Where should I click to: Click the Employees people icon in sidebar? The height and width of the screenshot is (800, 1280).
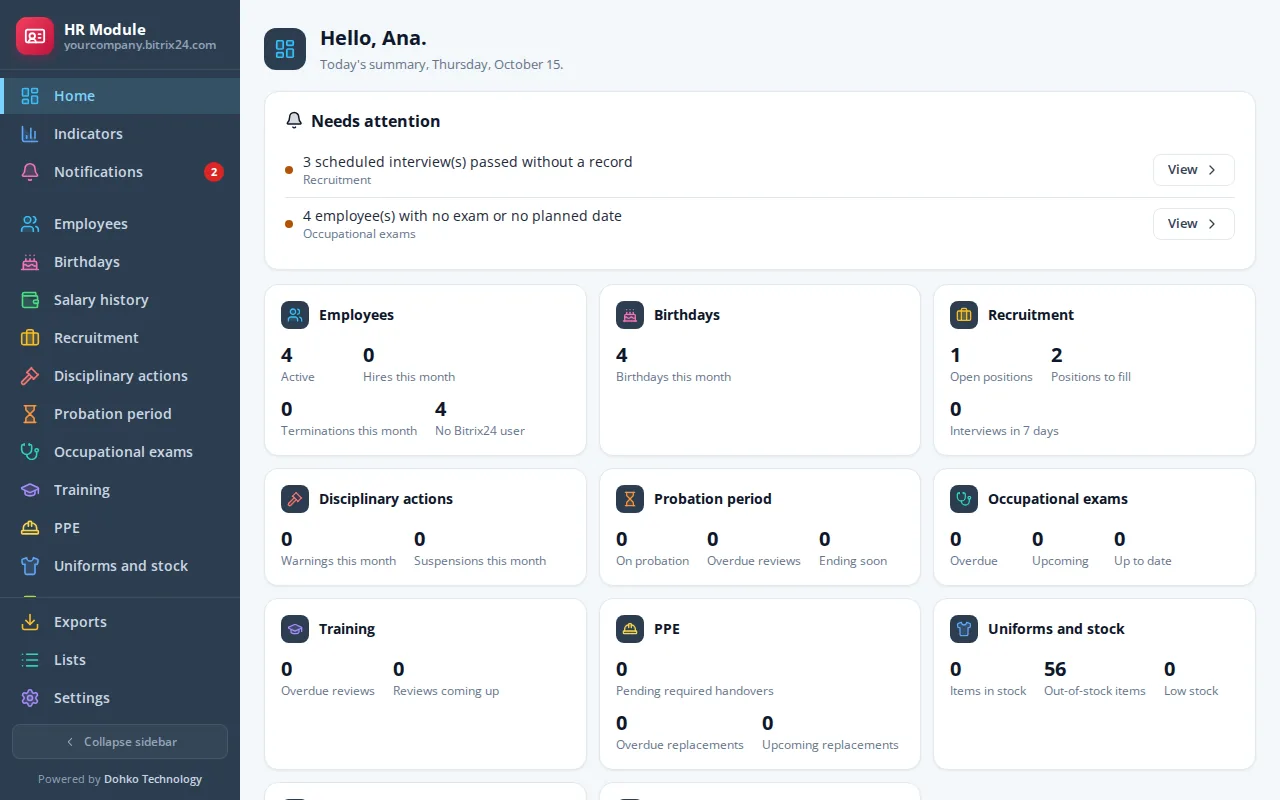tap(30, 224)
